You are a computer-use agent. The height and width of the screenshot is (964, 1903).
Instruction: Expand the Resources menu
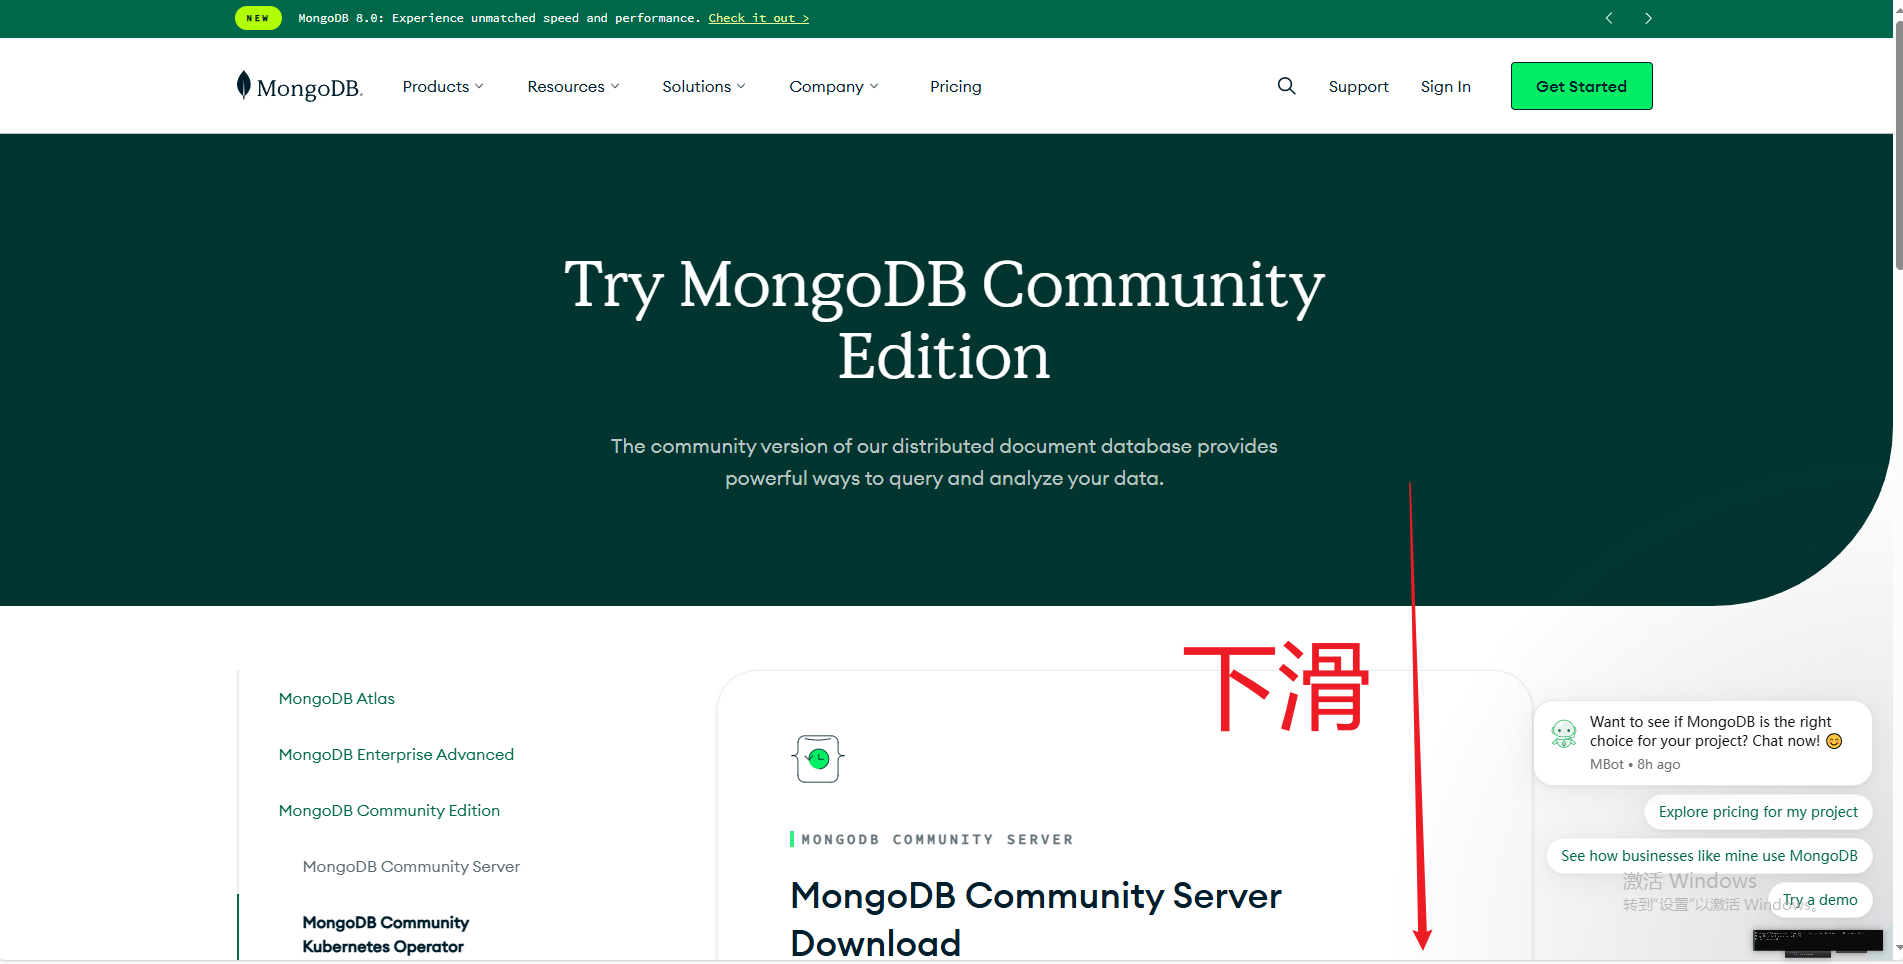pos(573,86)
